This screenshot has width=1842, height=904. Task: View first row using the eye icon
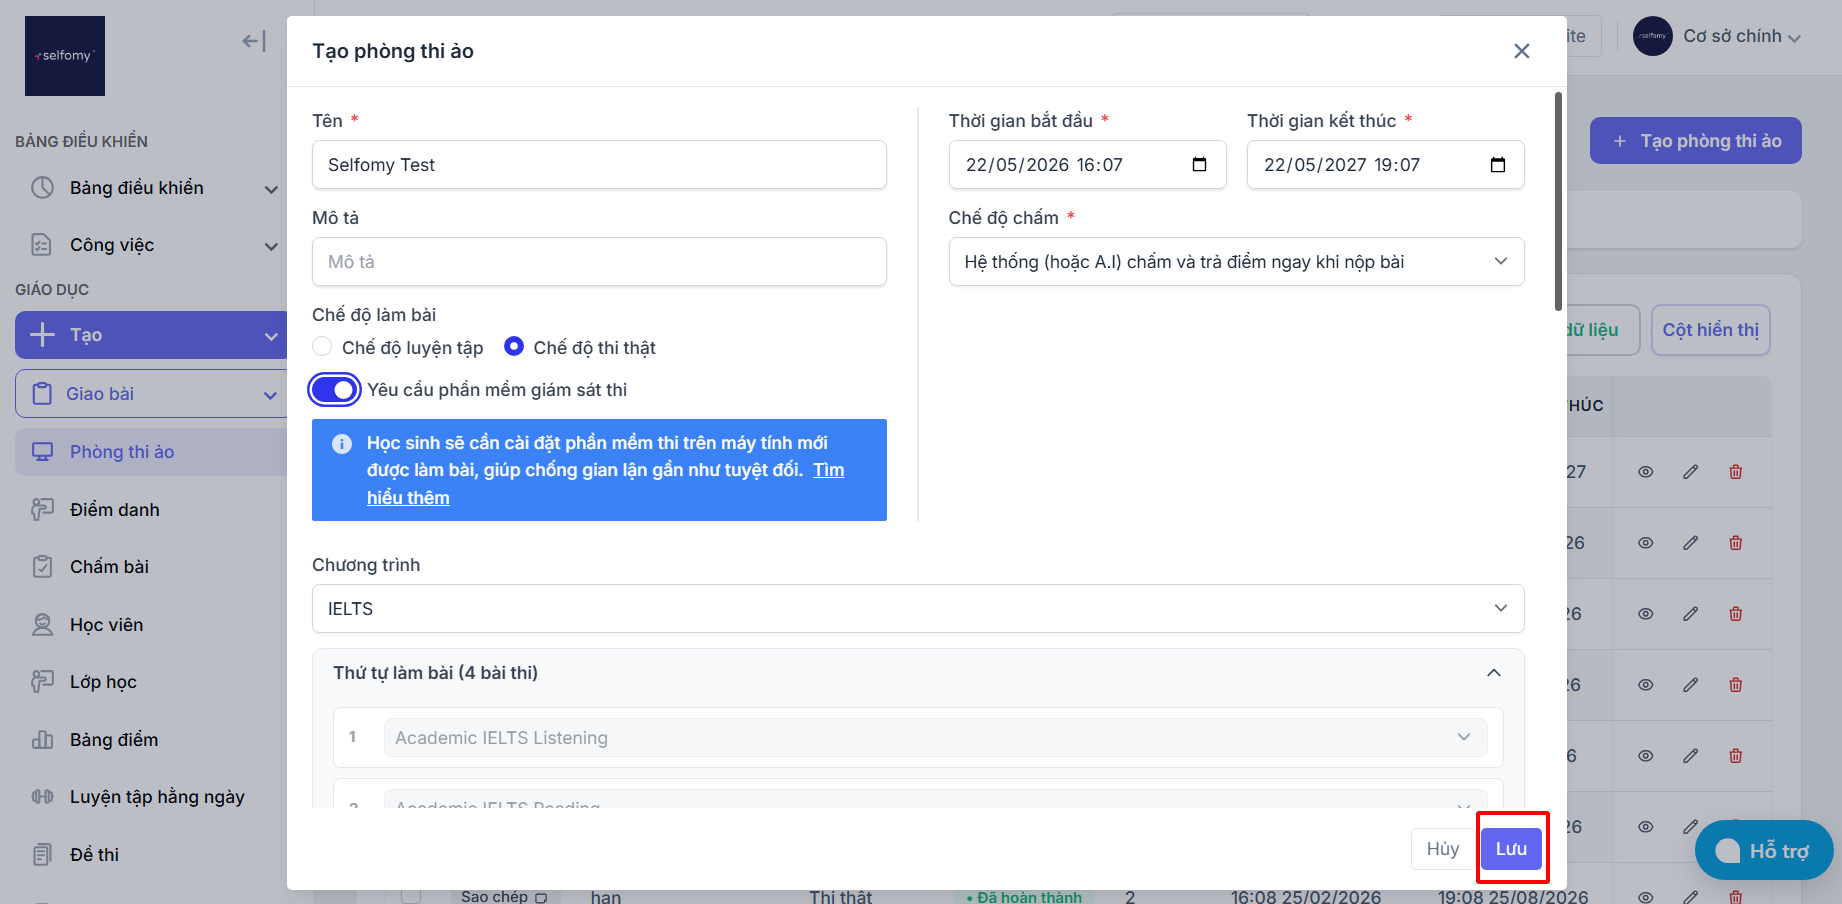1645,472
